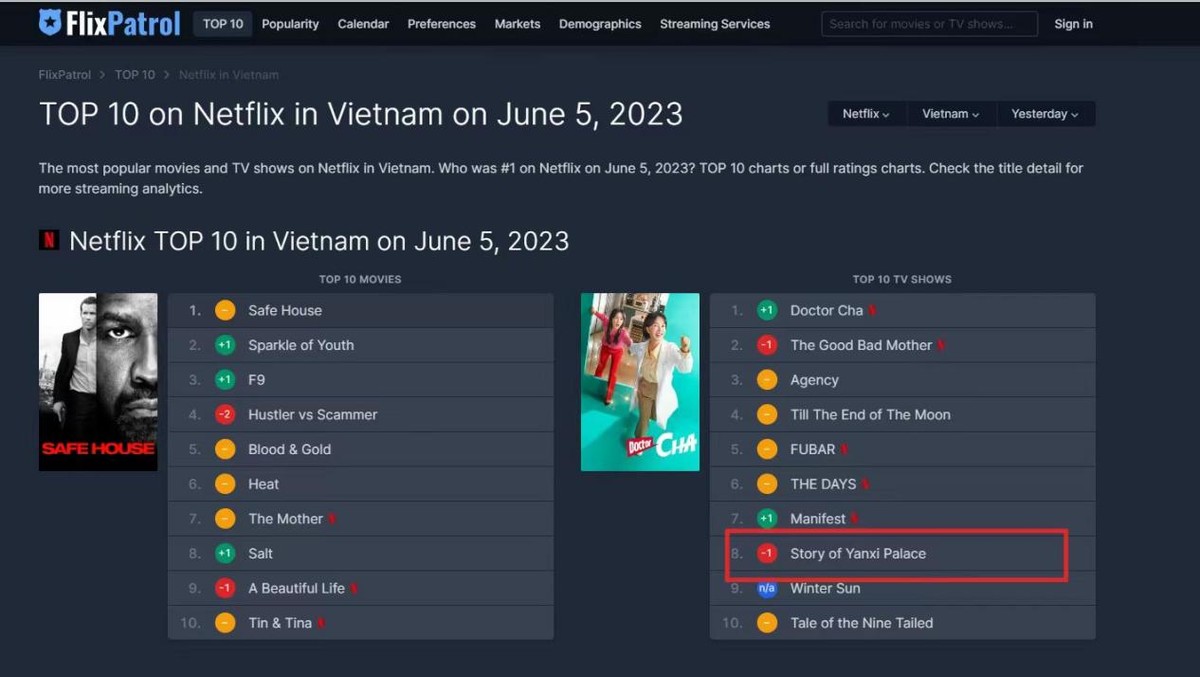The height and width of the screenshot is (677, 1200).
Task: Click green +1 badge next to Sparkle of Youth
Action: tap(225, 345)
